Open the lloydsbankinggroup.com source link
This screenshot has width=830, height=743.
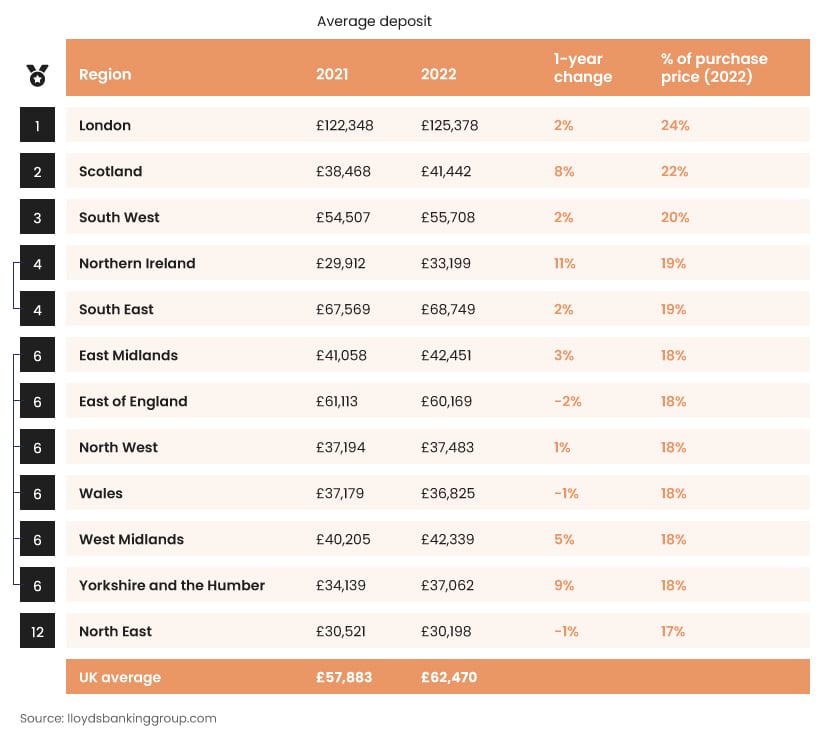118,718
